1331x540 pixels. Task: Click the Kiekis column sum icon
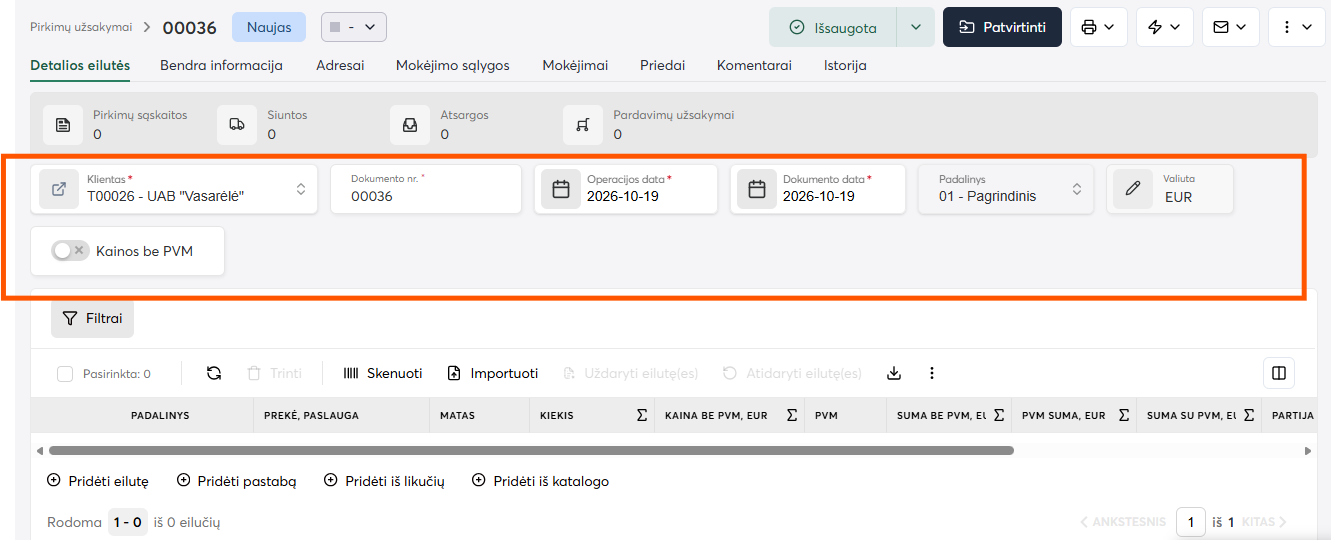642,415
